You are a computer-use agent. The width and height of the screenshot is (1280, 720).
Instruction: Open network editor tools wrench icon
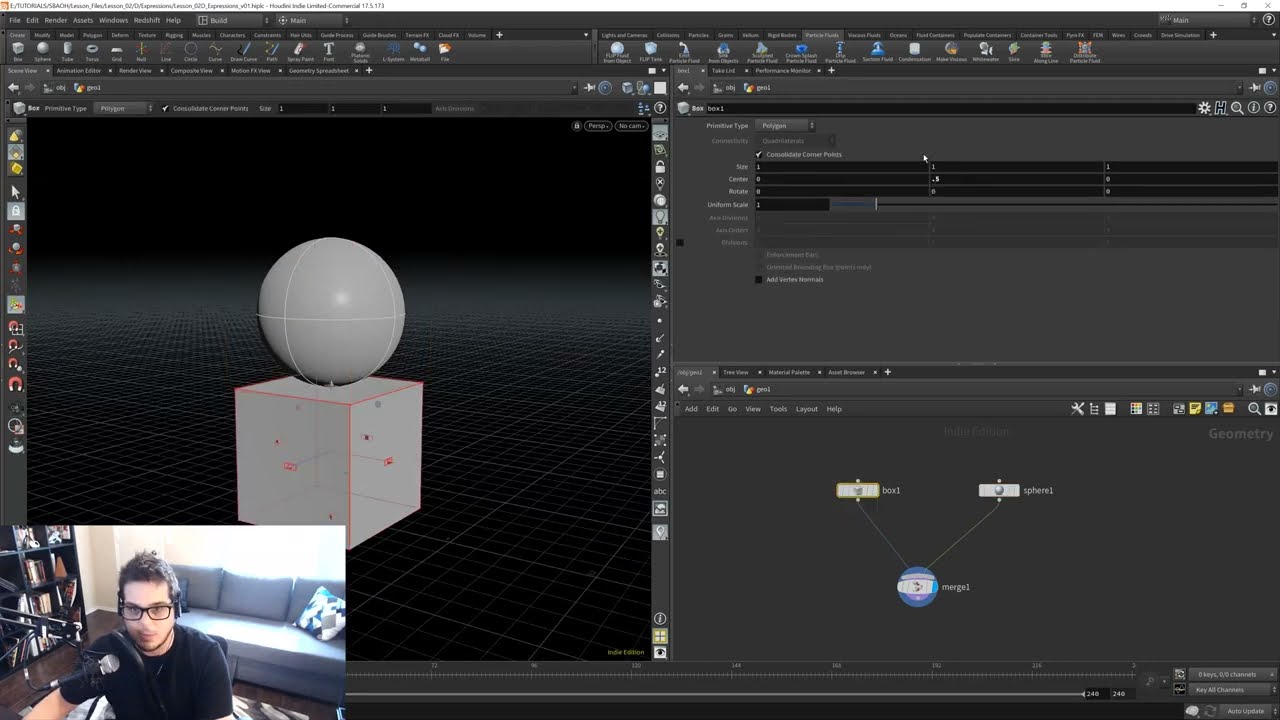coord(1077,409)
